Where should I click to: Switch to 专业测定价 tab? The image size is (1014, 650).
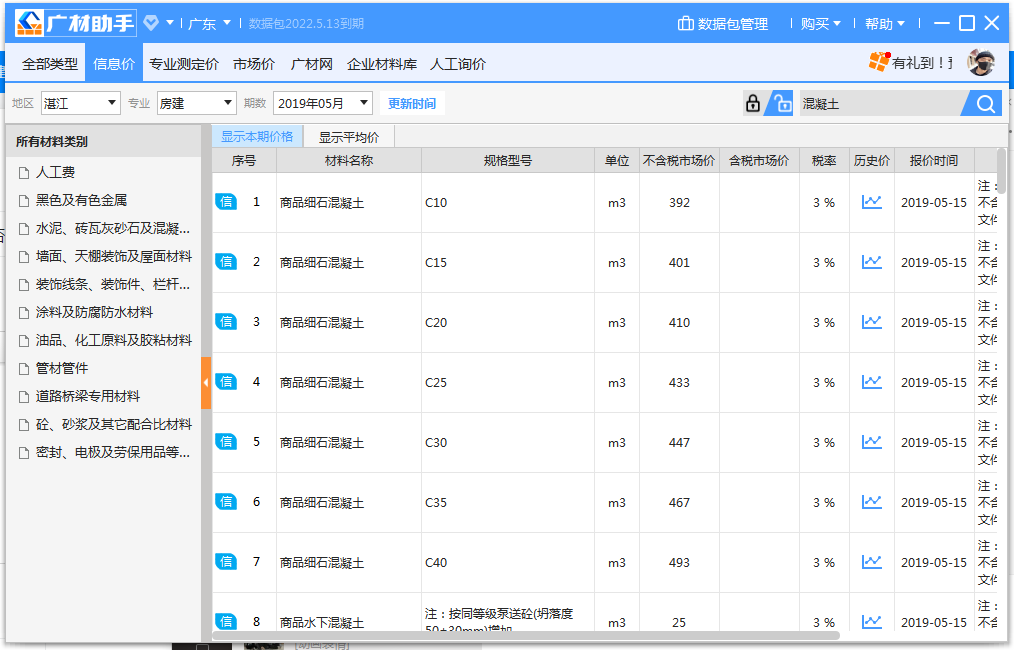click(184, 64)
